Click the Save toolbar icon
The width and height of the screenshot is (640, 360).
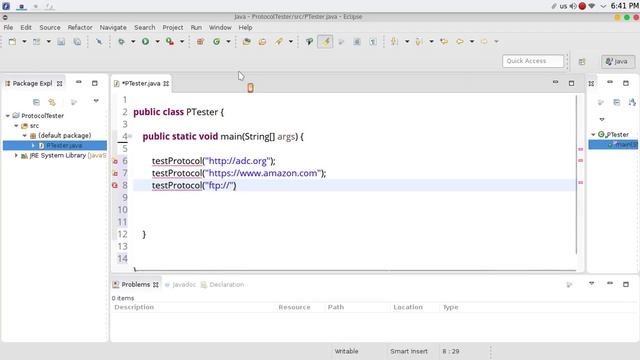(x=61, y=41)
